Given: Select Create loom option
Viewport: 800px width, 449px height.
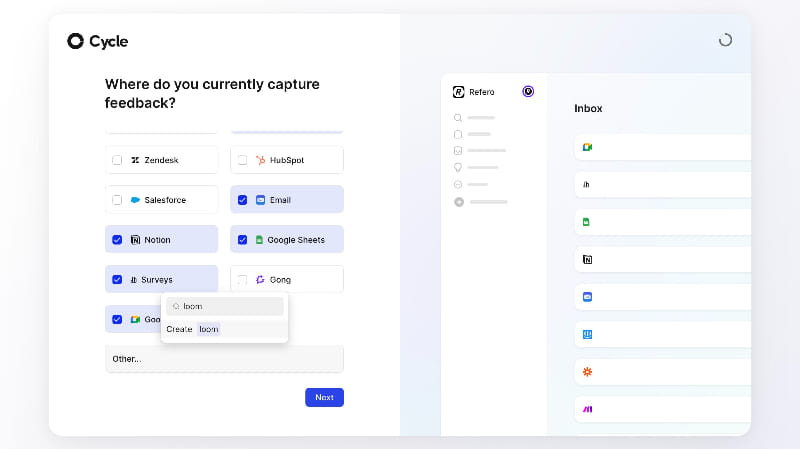Looking at the screenshot, I should [224, 329].
